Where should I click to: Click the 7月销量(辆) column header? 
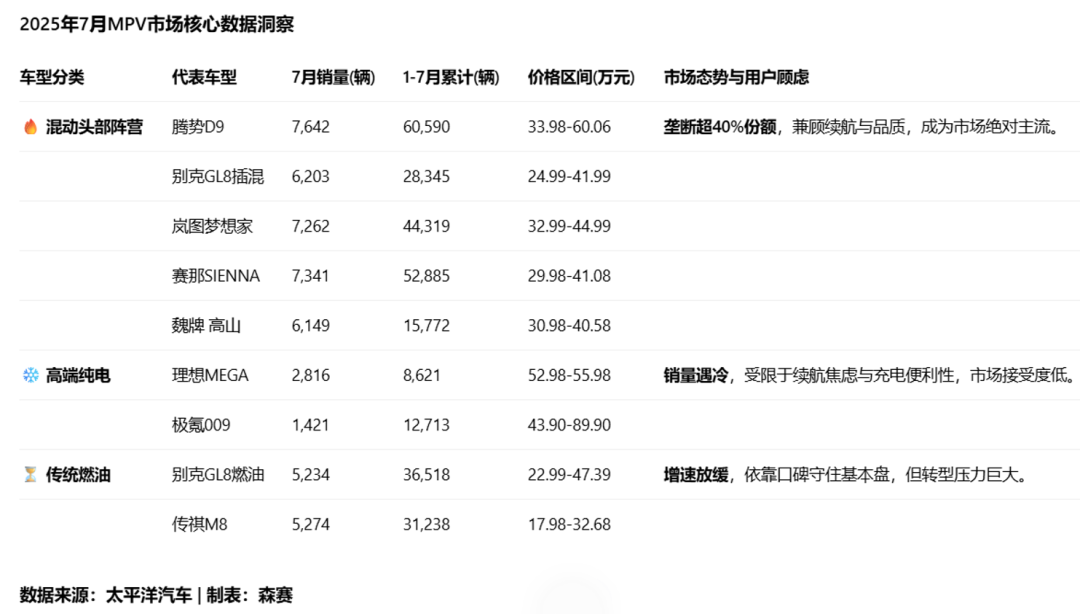[x=333, y=77]
